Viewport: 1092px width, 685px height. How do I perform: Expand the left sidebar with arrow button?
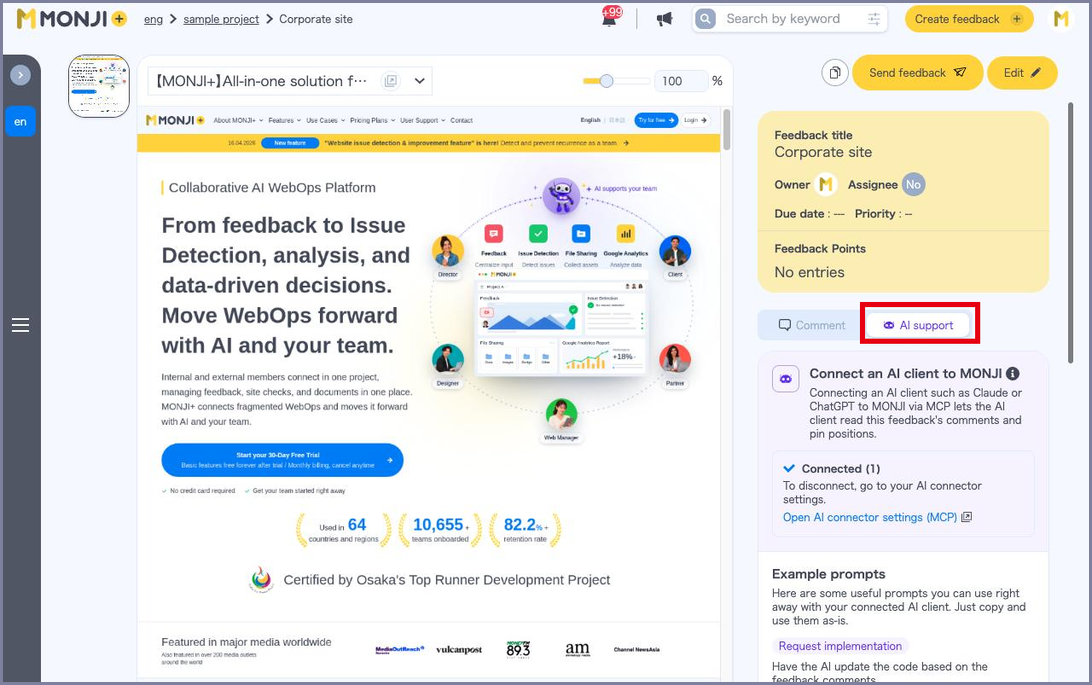pyautogui.click(x=20, y=74)
